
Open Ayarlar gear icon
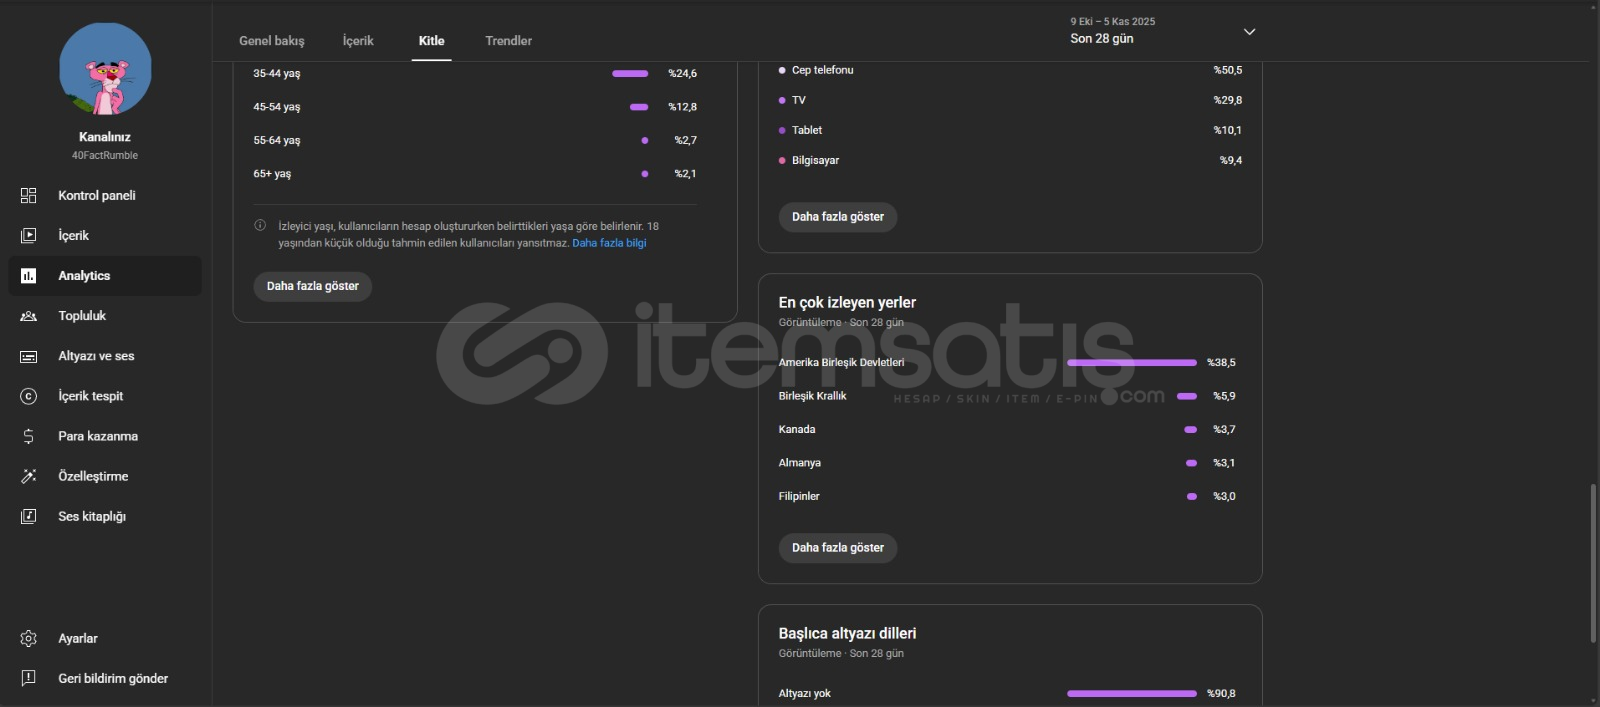click(x=28, y=638)
